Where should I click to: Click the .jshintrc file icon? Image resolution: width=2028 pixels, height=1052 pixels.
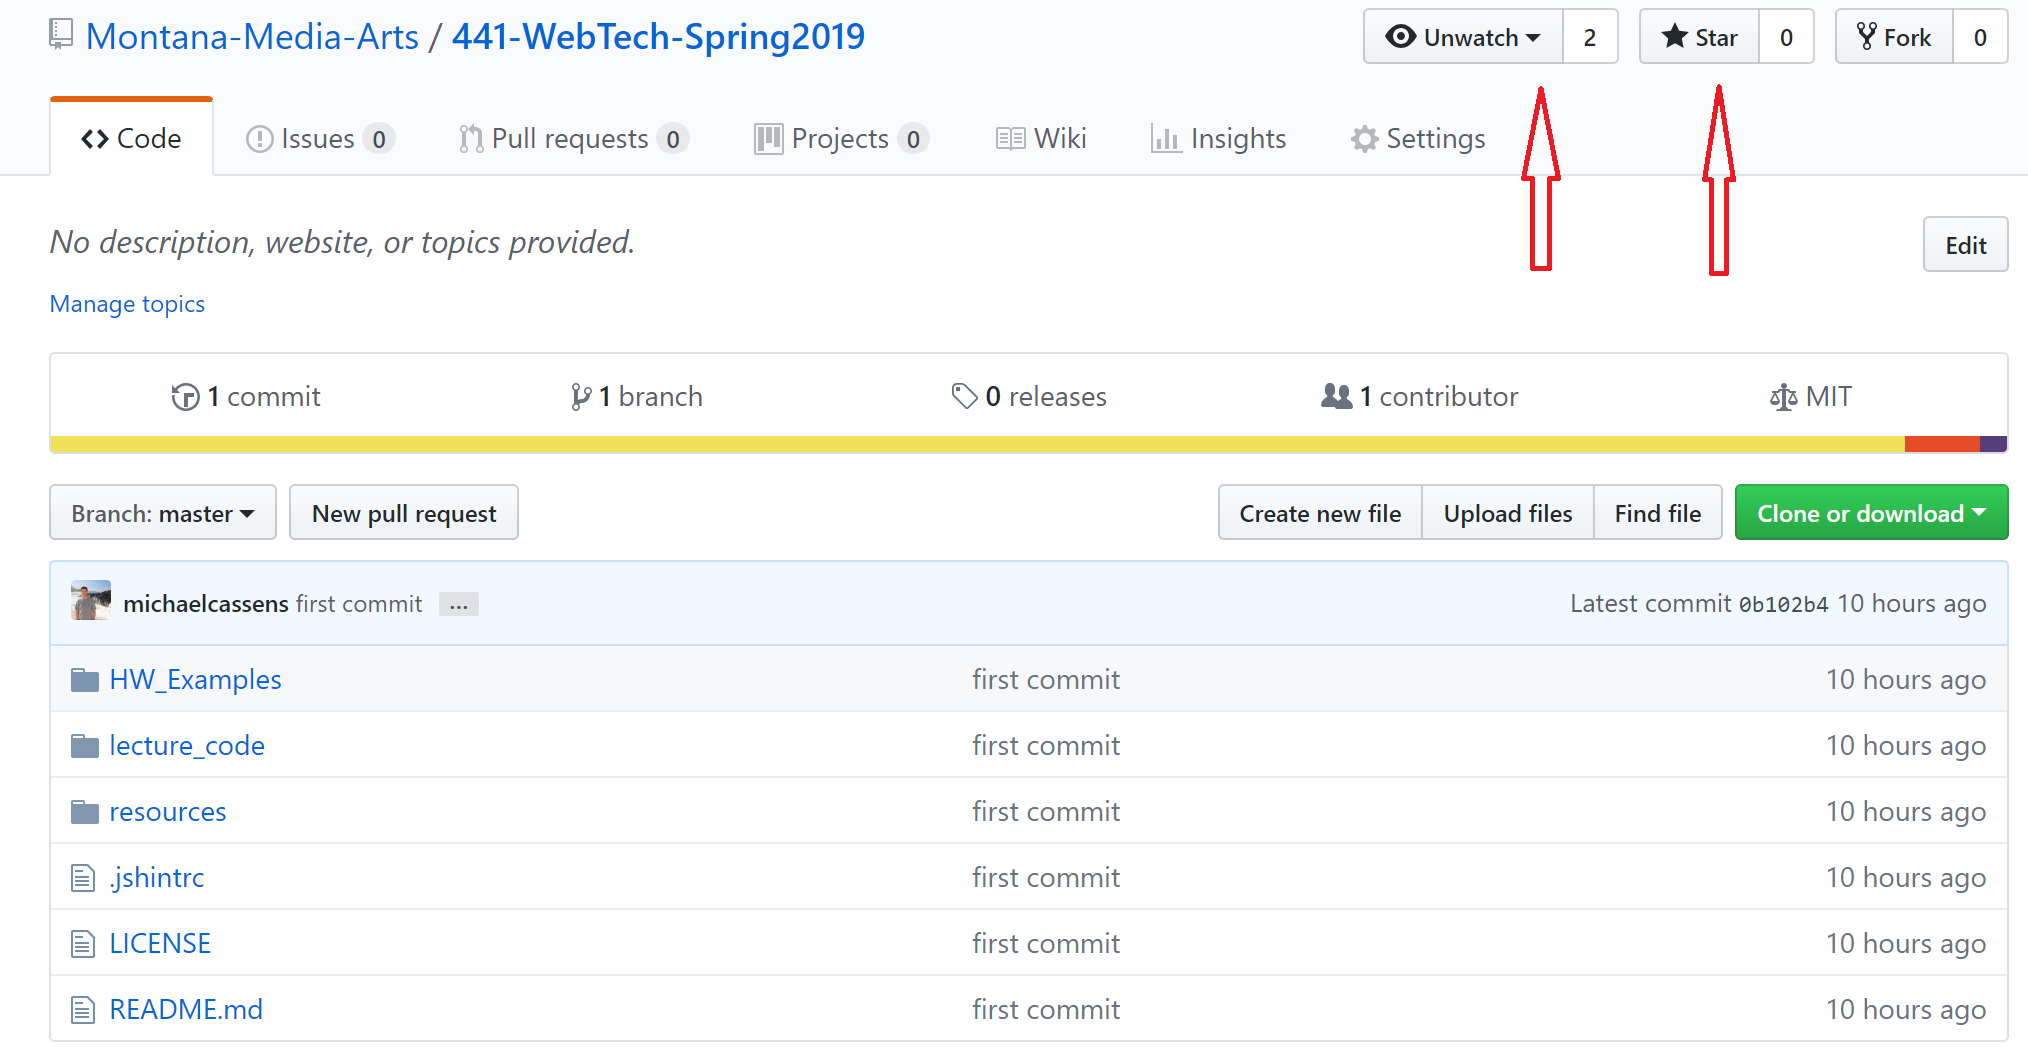(83, 878)
